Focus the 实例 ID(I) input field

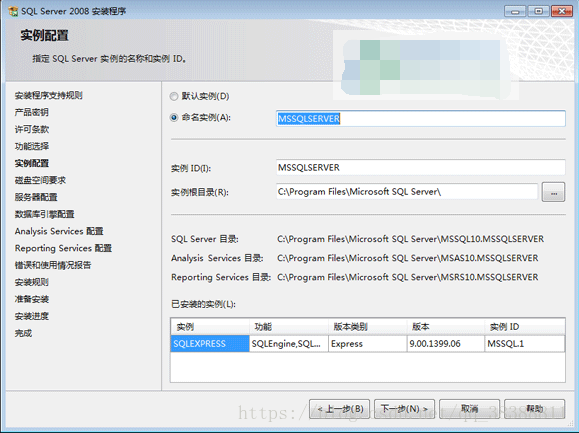pos(421,168)
